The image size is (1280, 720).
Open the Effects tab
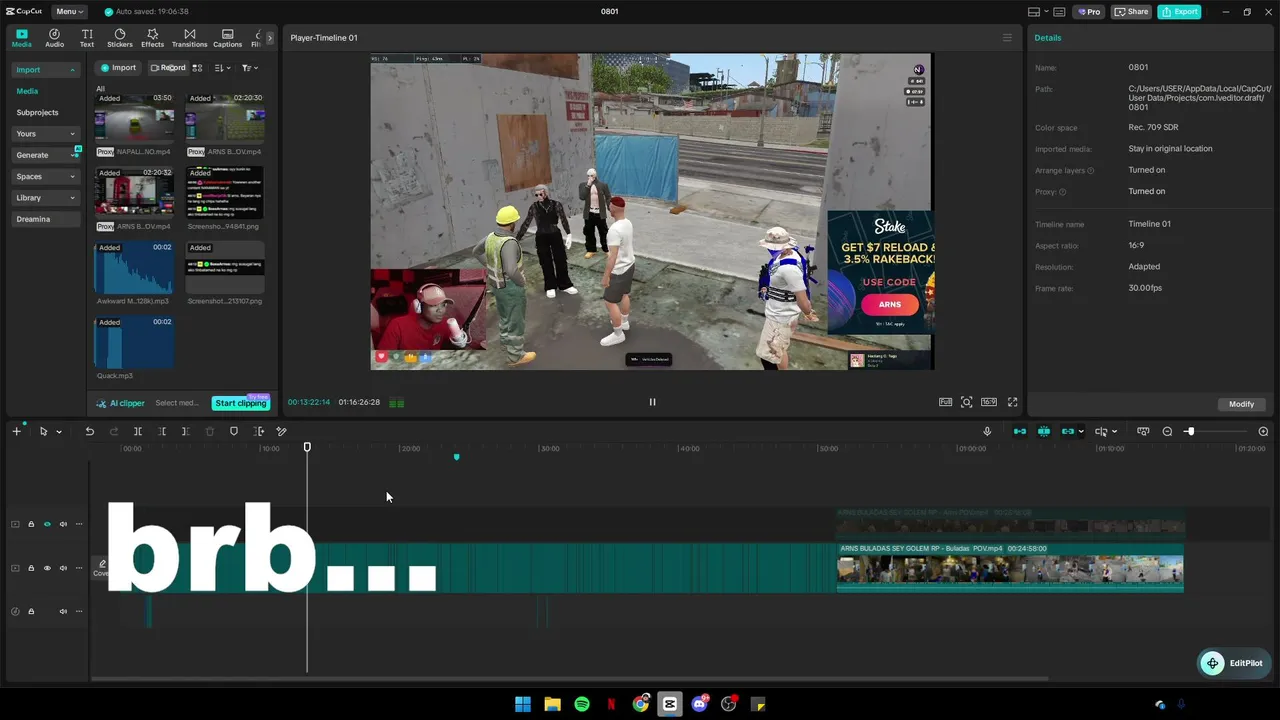pos(152,38)
